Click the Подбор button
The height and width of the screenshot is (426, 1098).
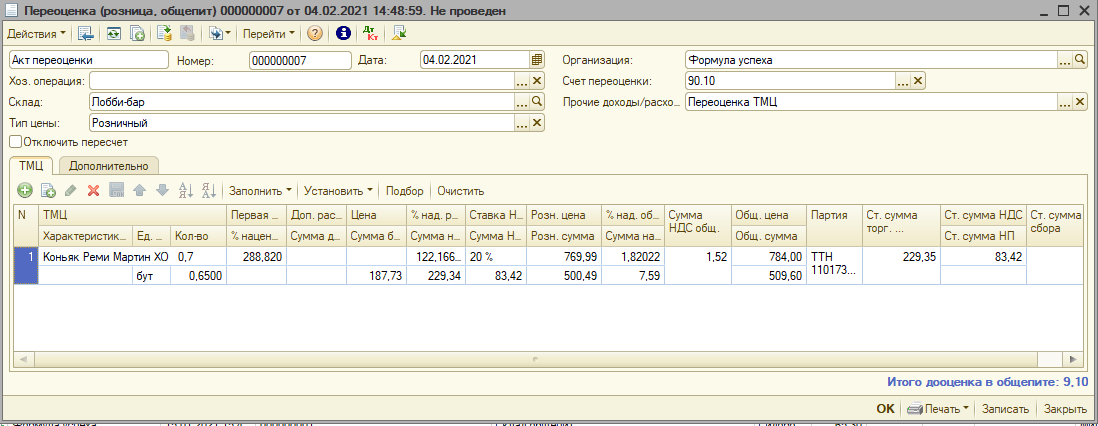(x=404, y=190)
